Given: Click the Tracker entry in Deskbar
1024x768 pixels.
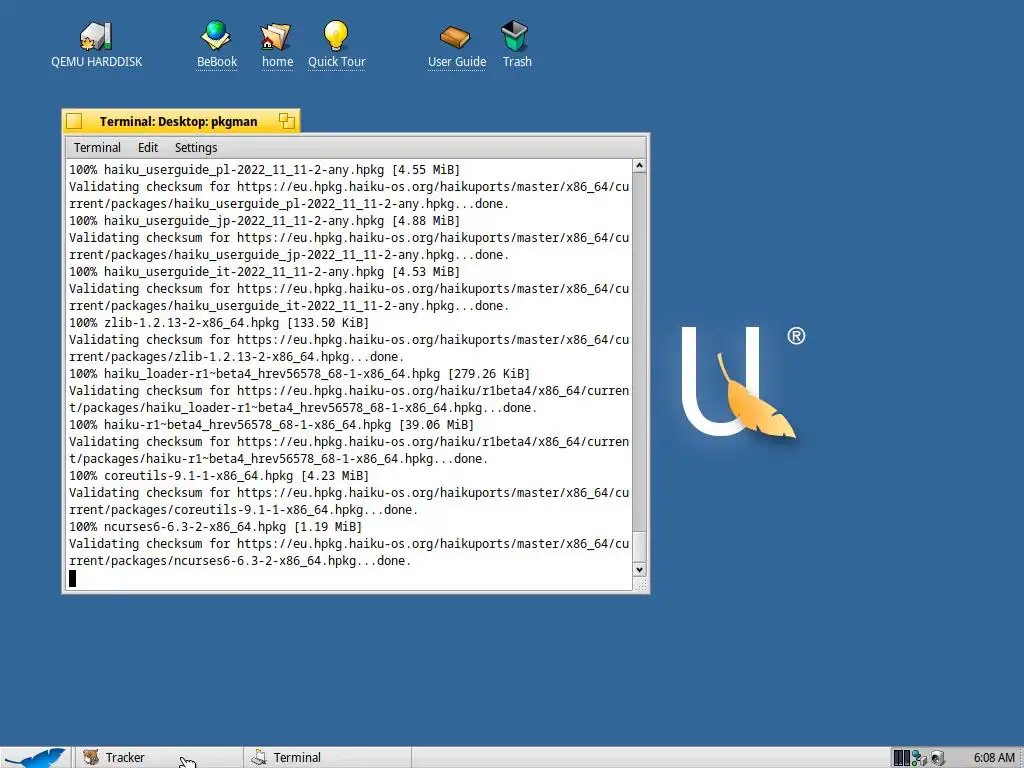Looking at the screenshot, I should coord(158,758).
